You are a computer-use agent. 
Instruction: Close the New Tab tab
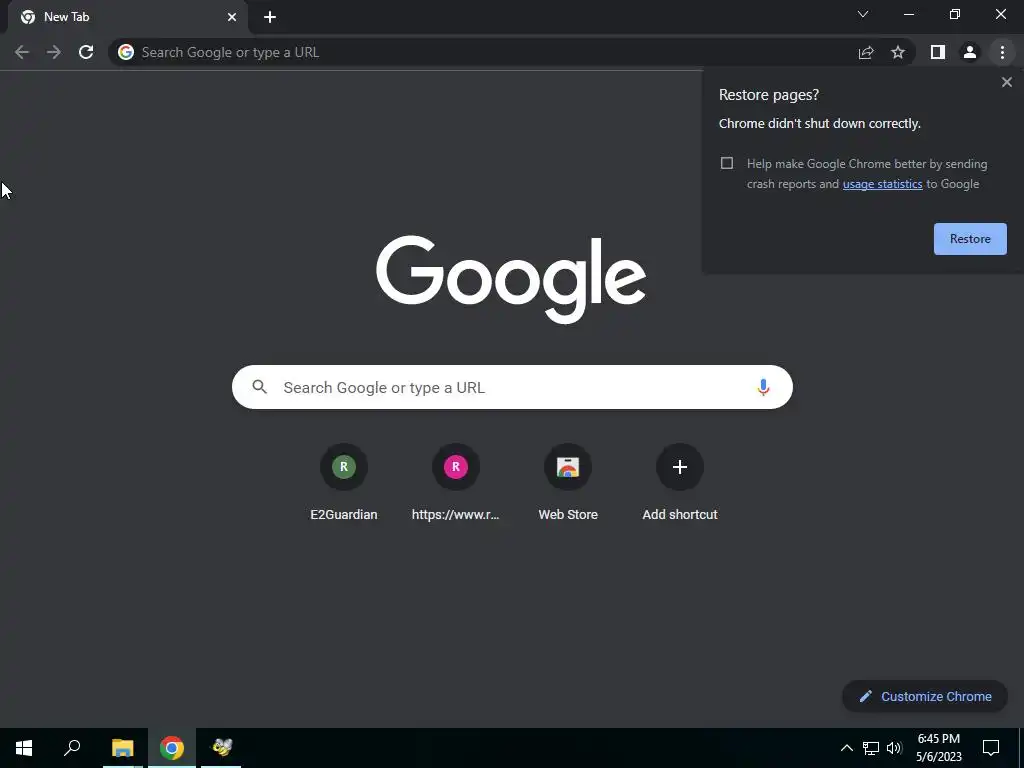tap(232, 17)
